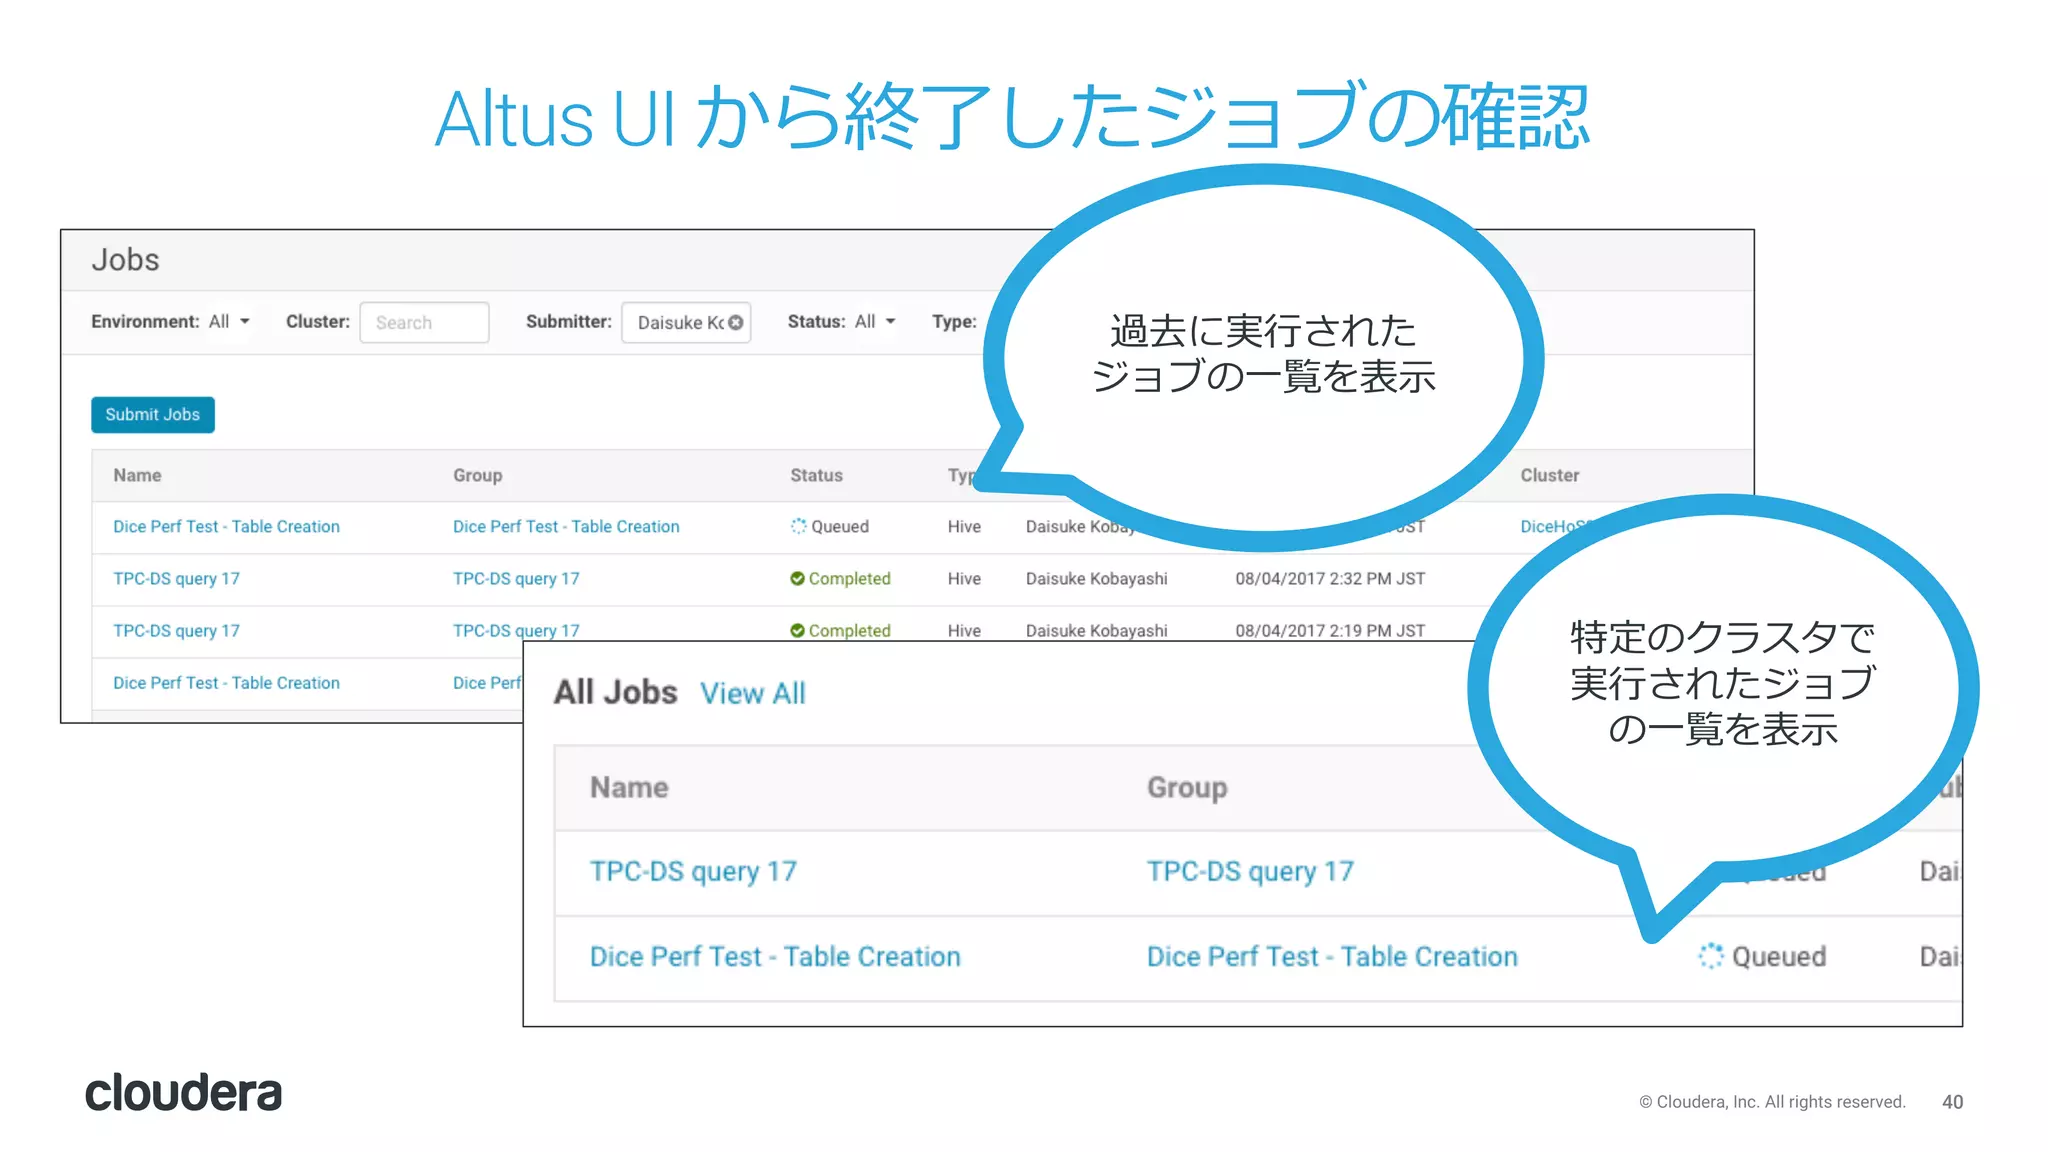Open TPC-DS query 17 name in All Jobs

click(x=693, y=872)
